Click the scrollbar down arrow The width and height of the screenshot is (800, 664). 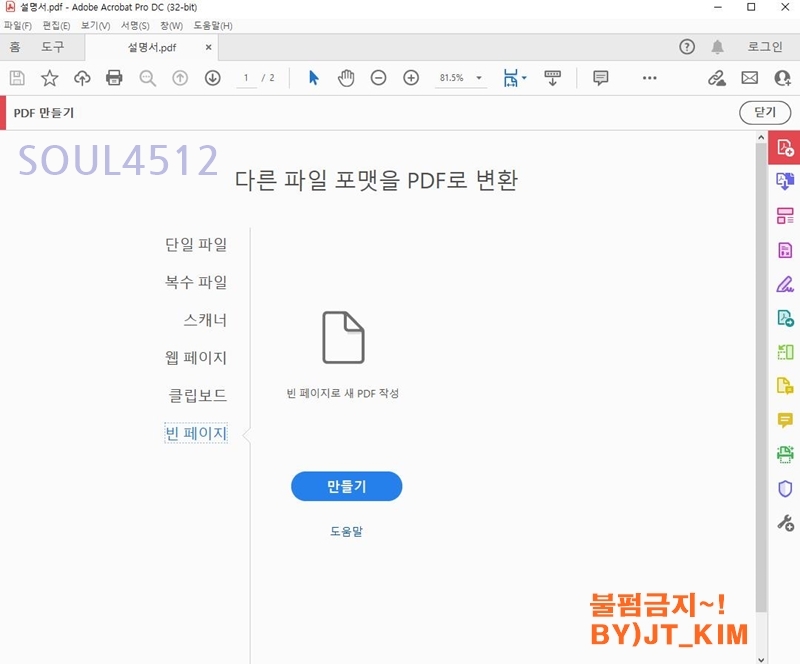pos(761,659)
